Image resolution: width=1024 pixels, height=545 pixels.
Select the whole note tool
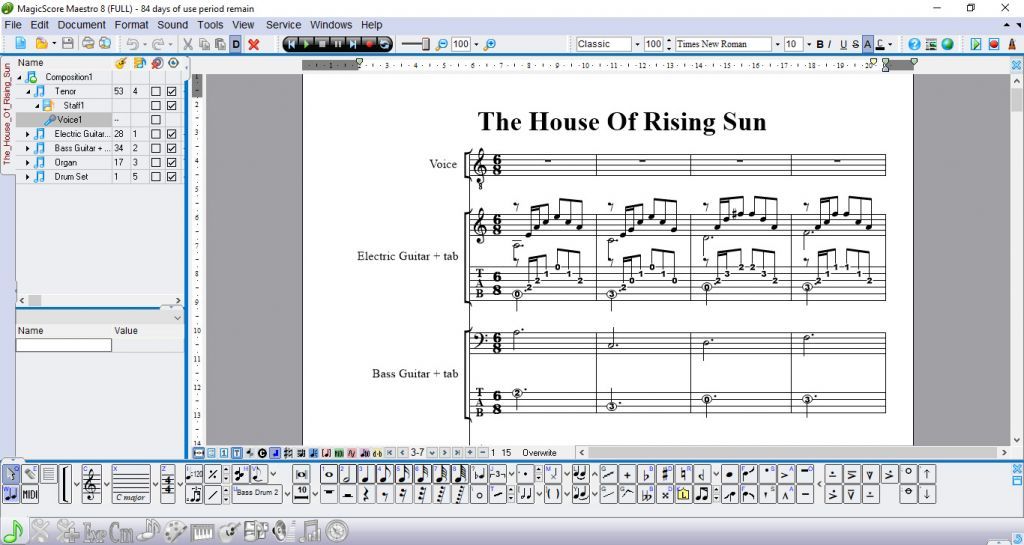(329, 474)
